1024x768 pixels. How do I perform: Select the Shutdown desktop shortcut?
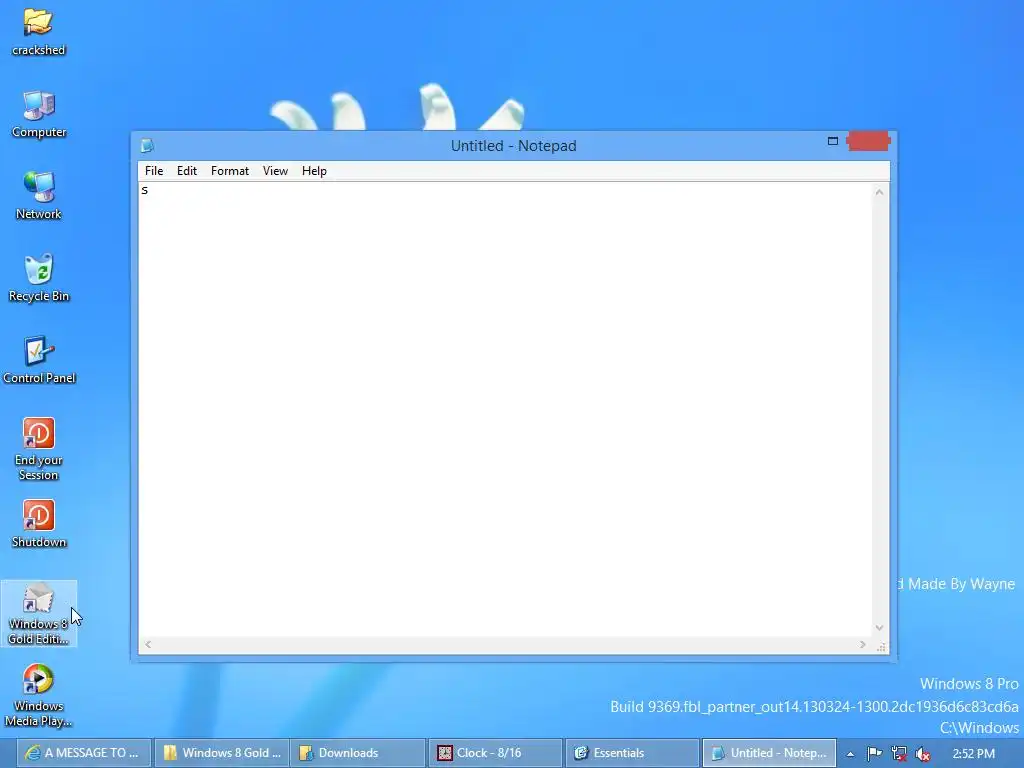click(39, 524)
